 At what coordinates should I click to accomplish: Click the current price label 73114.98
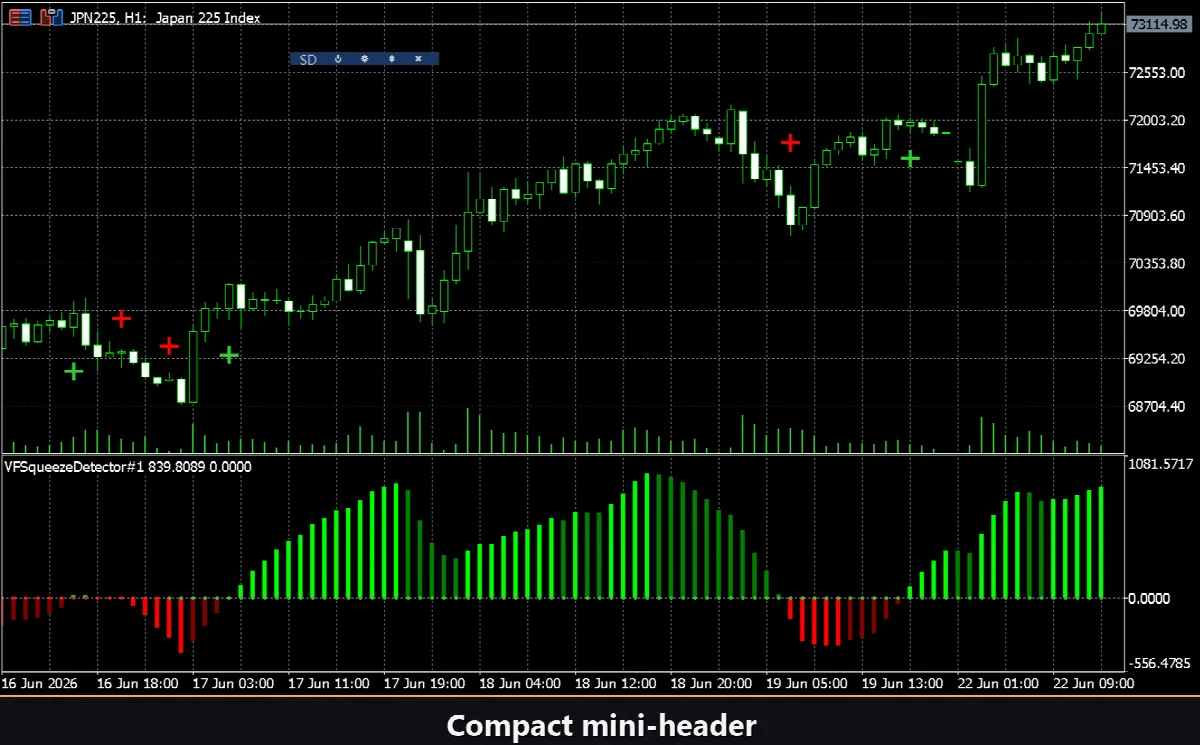pyautogui.click(x=1160, y=24)
